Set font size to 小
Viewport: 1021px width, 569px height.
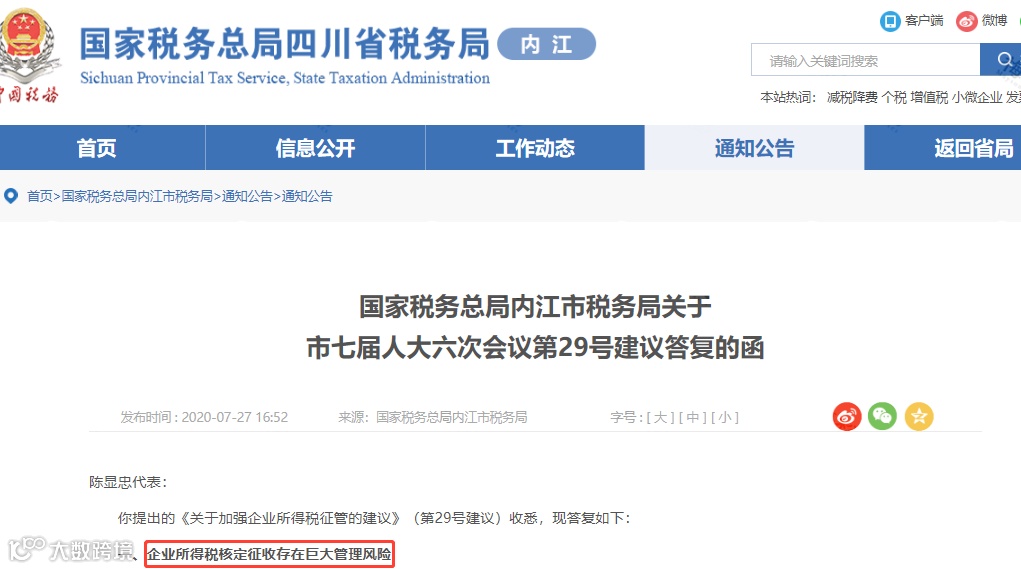(725, 417)
